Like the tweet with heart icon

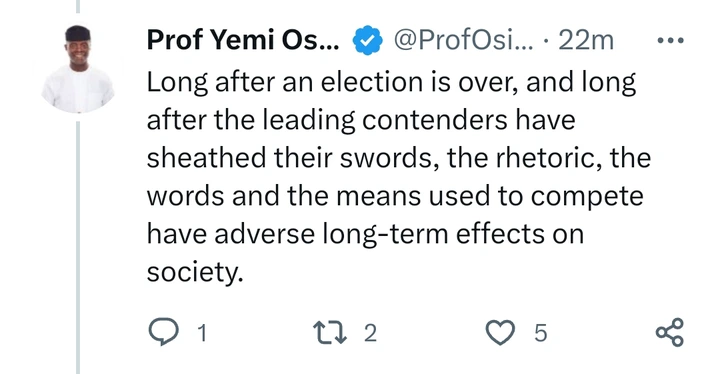[x=500, y=332]
